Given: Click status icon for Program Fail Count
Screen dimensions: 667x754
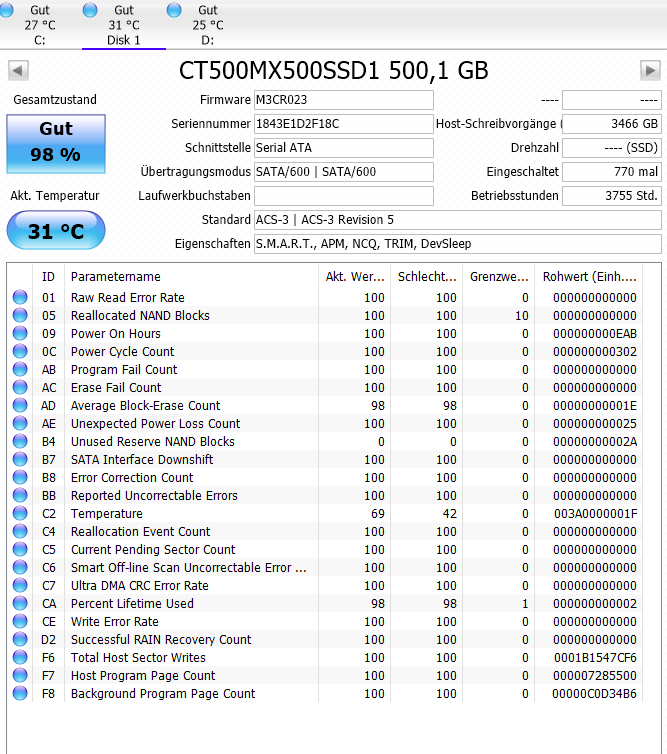Looking at the screenshot, I should 20,369.
